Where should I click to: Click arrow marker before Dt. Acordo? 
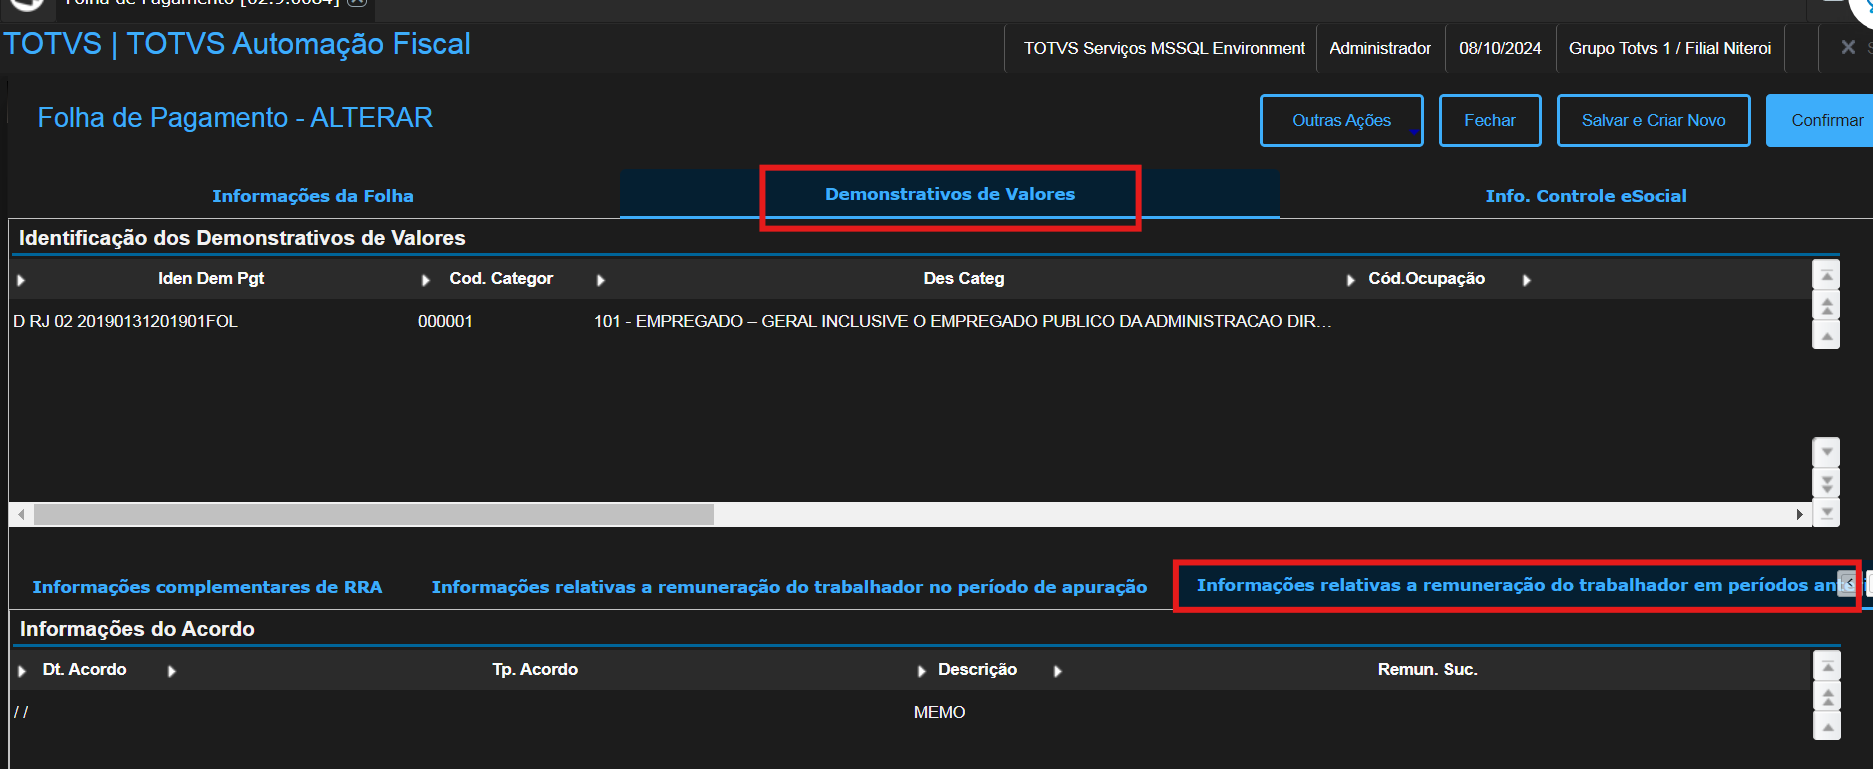(21, 671)
